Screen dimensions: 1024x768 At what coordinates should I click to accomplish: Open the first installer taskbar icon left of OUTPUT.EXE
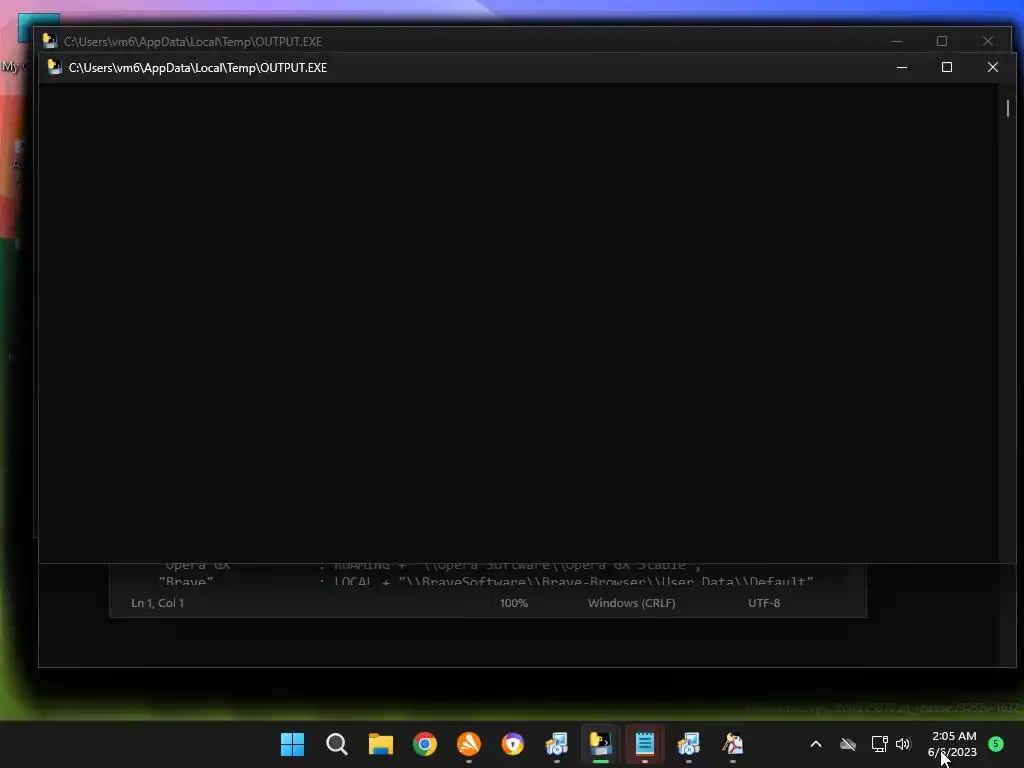coord(556,744)
